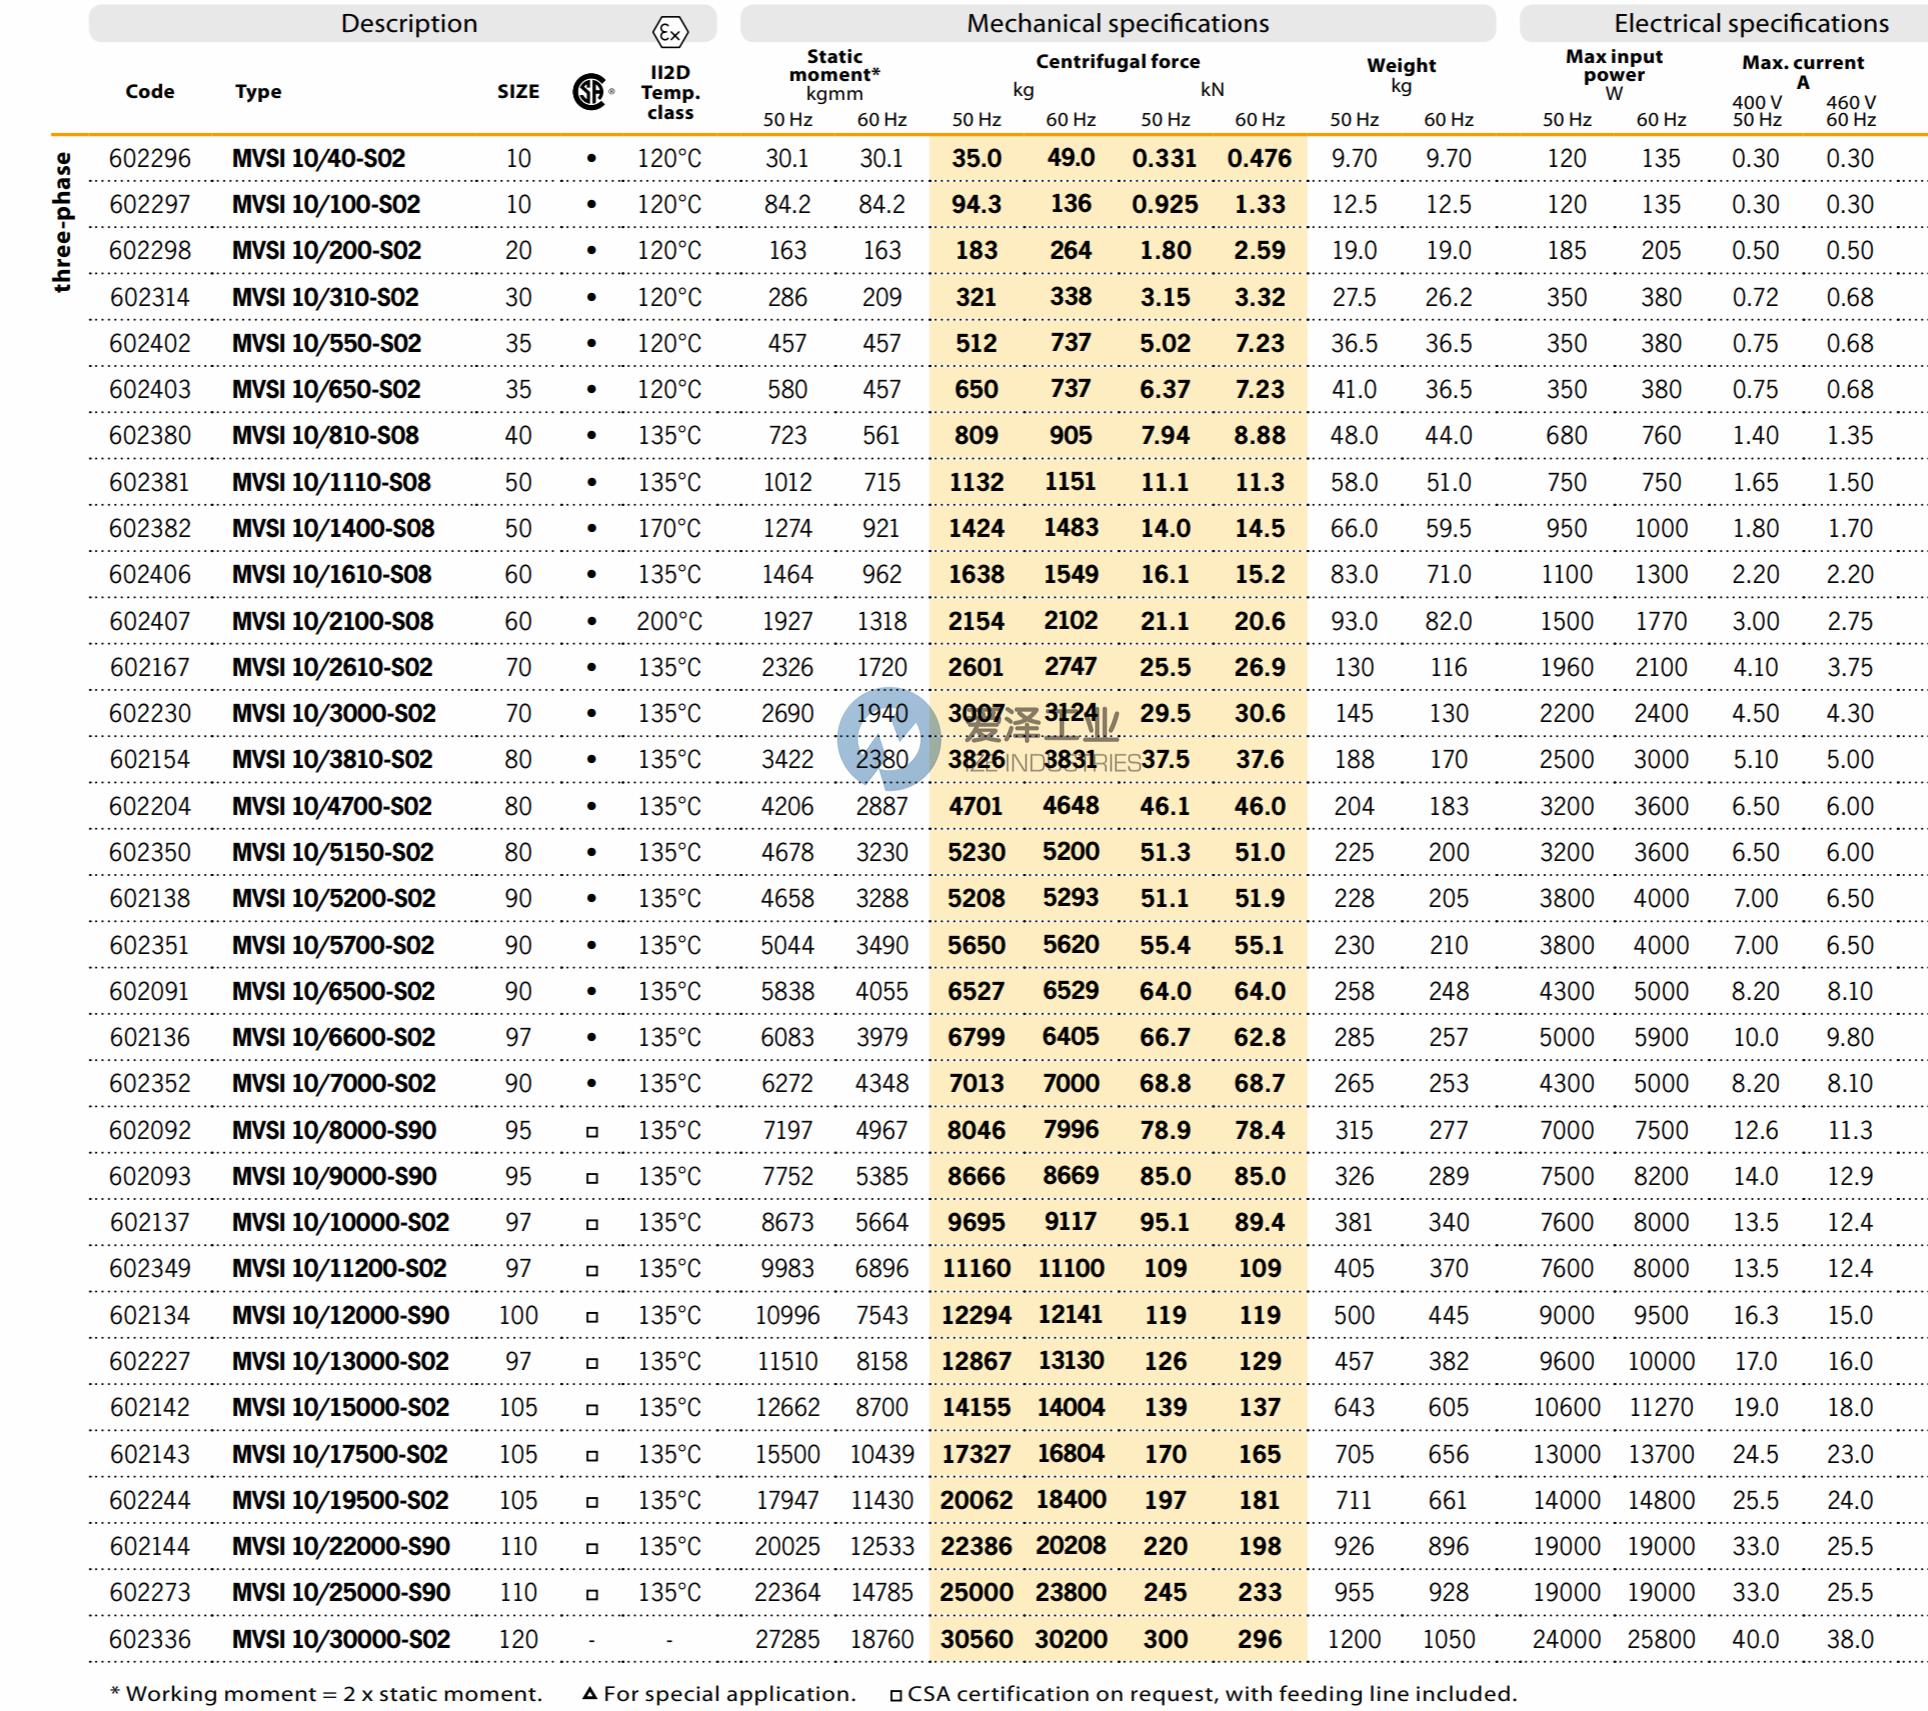This screenshot has height=1711, width=1928.
Task: Open product code 602296 link
Action: [148, 158]
